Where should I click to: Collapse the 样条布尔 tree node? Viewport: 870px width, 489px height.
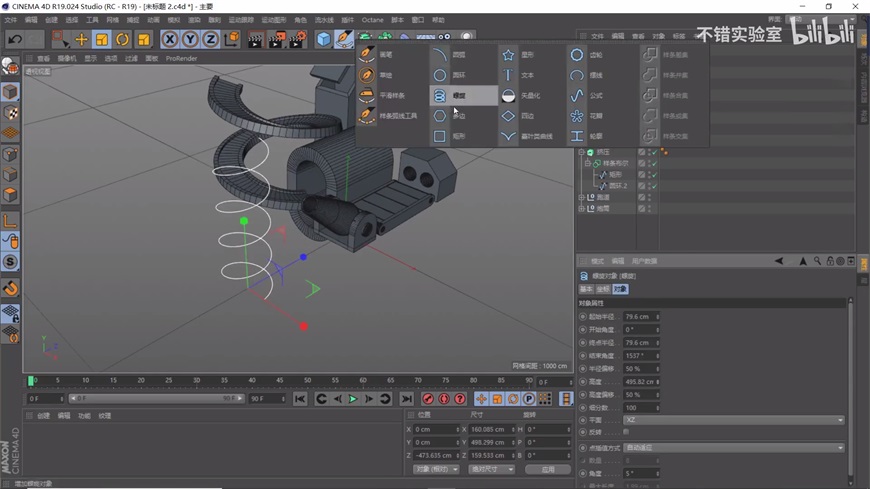pyautogui.click(x=587, y=163)
